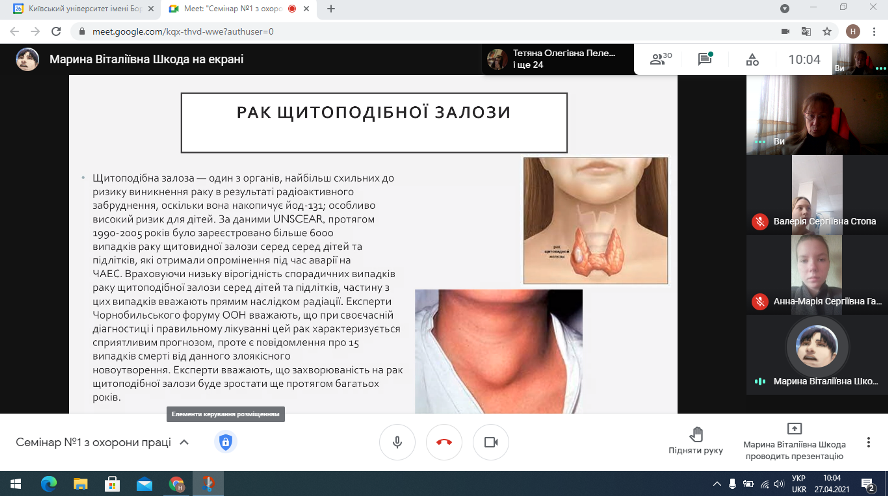Expand meeting details next to Семінар №1
The image size is (888, 496).
click(x=184, y=442)
